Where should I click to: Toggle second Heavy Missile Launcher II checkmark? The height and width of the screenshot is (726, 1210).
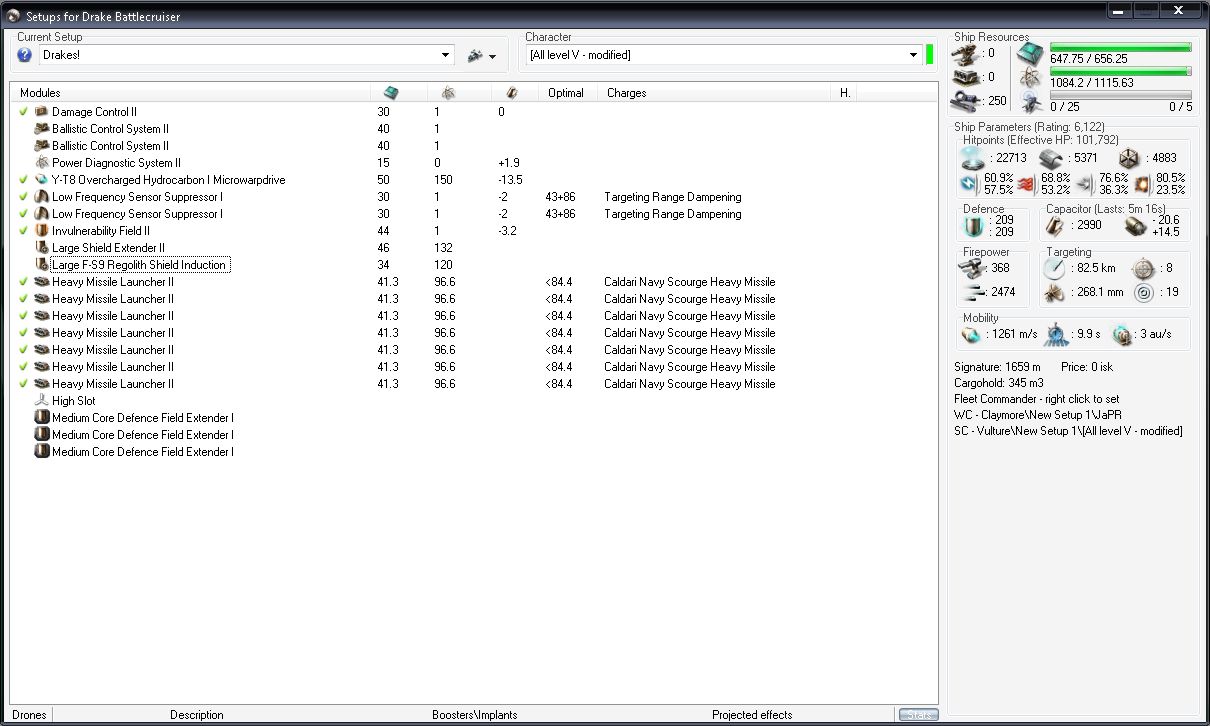[x=24, y=299]
